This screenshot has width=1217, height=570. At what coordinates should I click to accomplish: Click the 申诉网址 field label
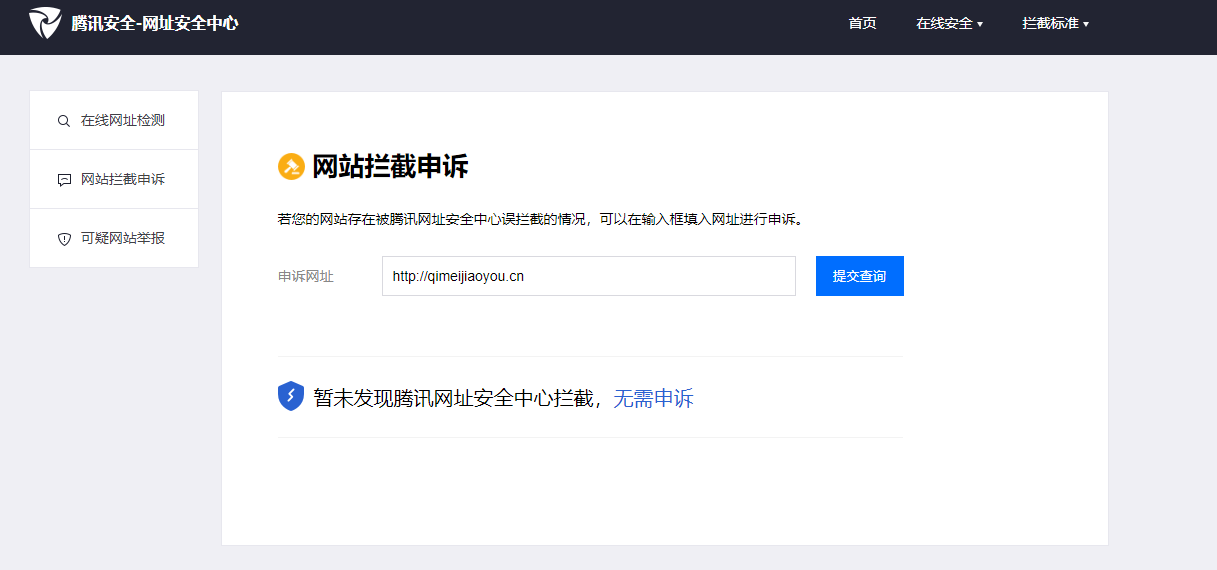pyautogui.click(x=306, y=276)
